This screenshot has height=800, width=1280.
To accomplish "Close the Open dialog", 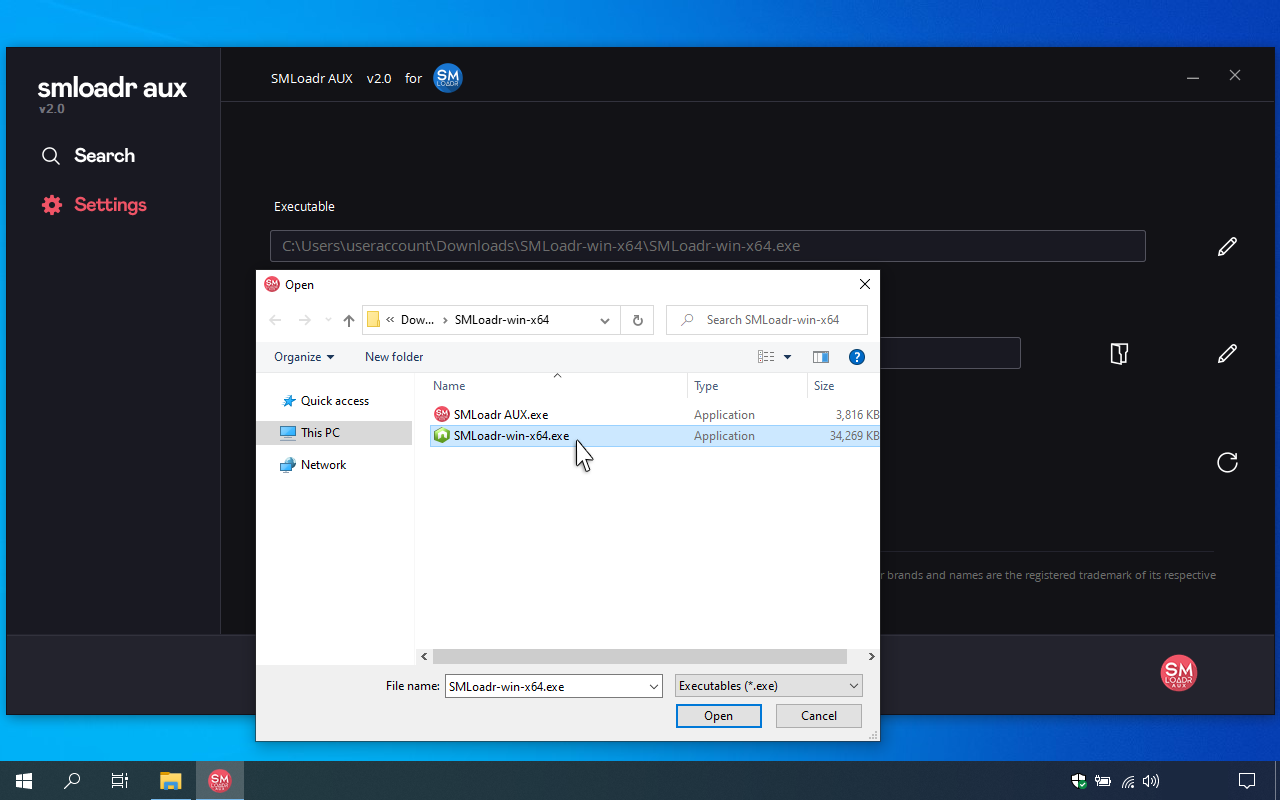I will click(865, 284).
